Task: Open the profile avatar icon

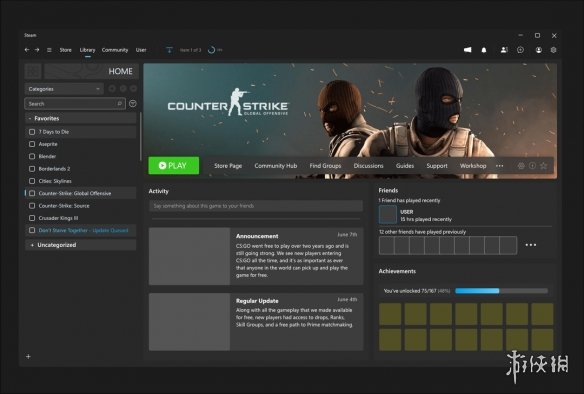Action: pos(539,50)
